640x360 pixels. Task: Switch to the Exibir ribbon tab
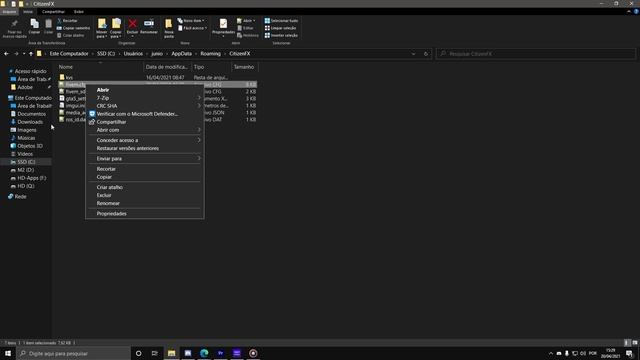(x=79, y=11)
